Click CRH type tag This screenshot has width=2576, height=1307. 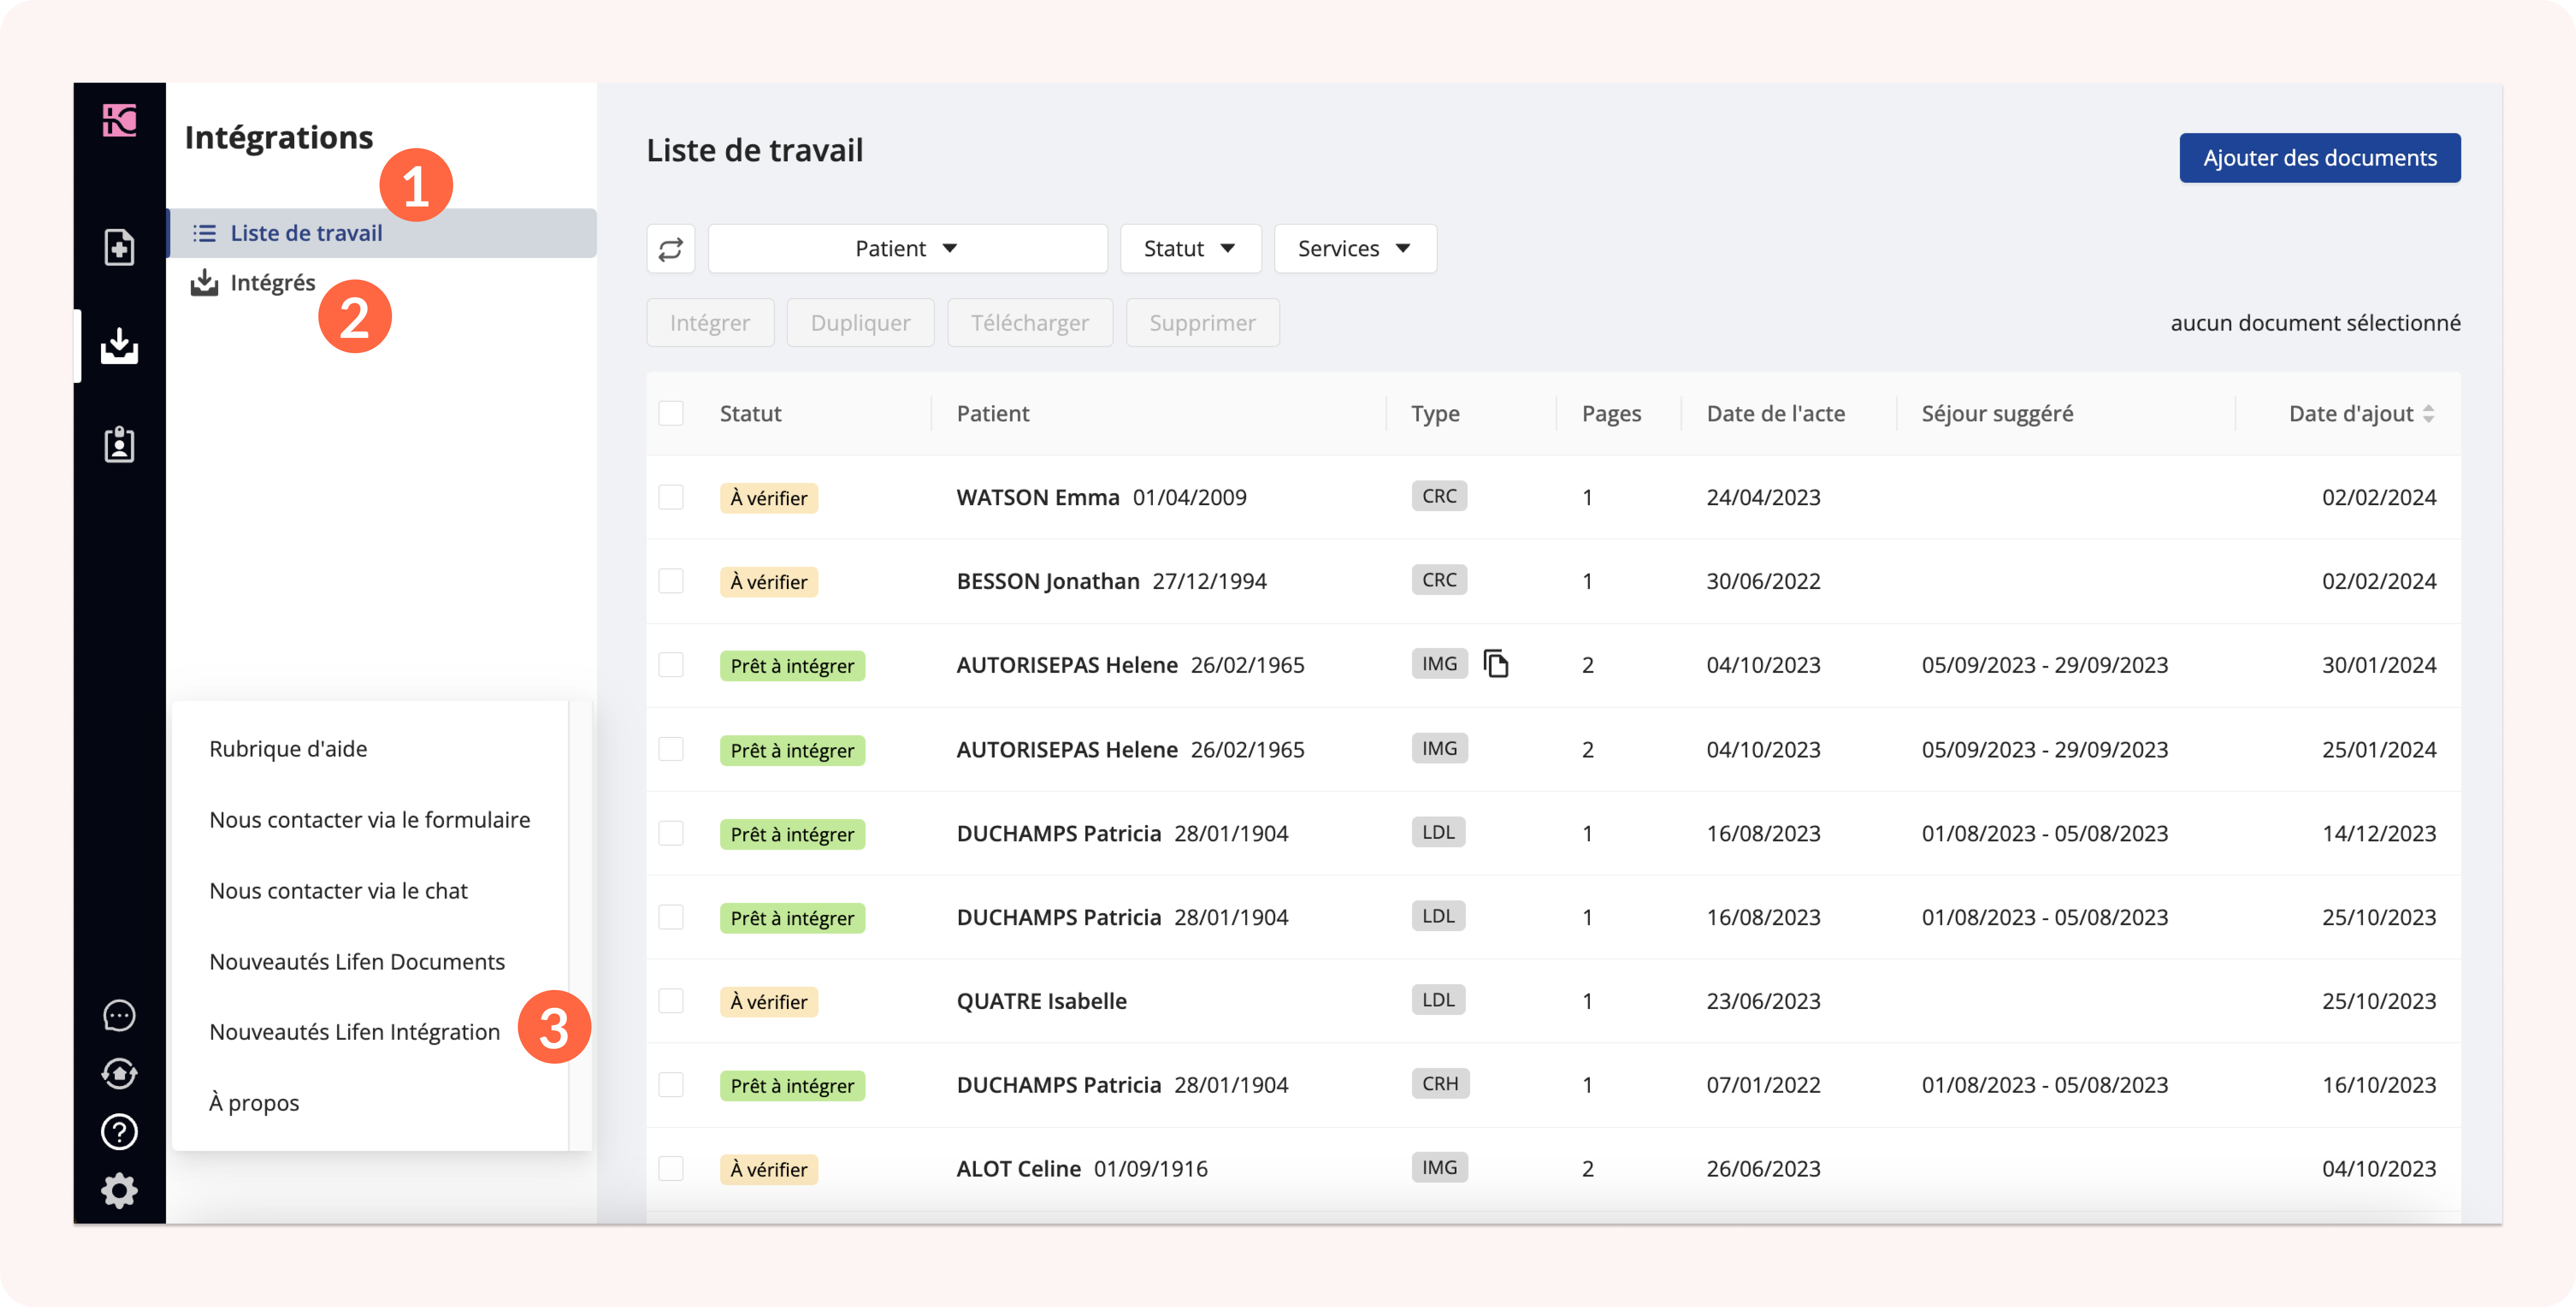1440,1084
